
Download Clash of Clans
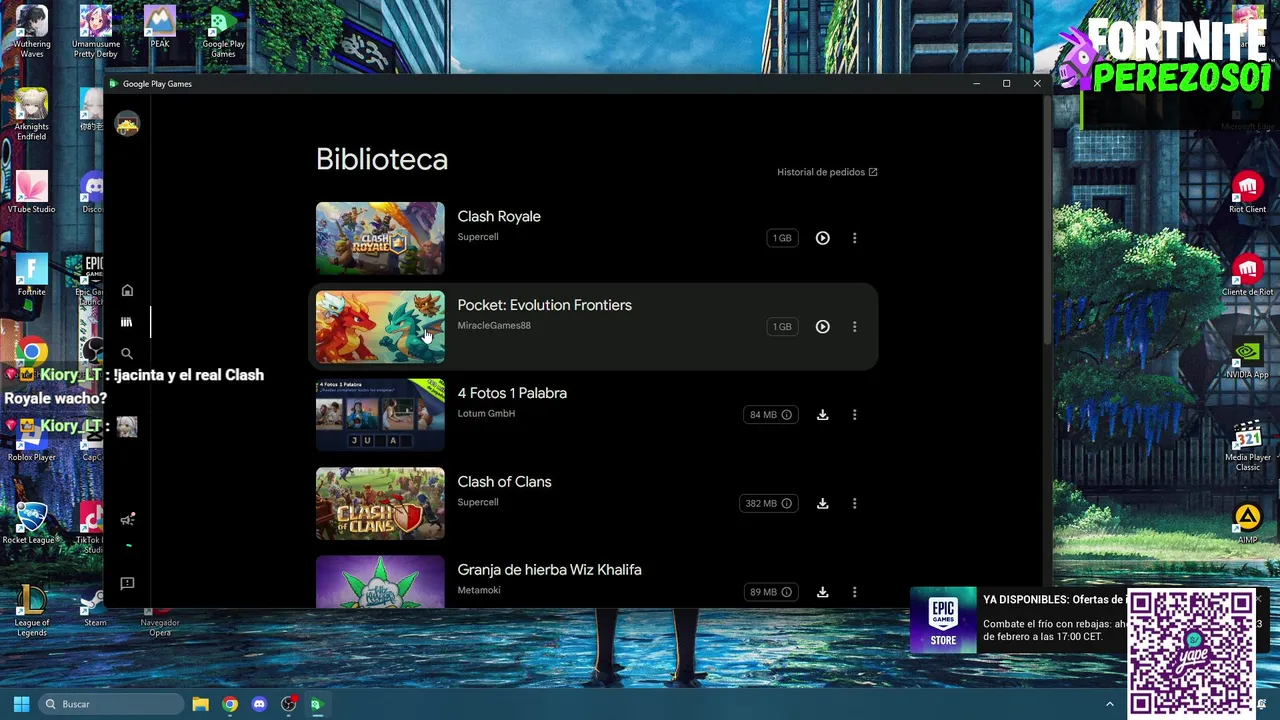[822, 503]
